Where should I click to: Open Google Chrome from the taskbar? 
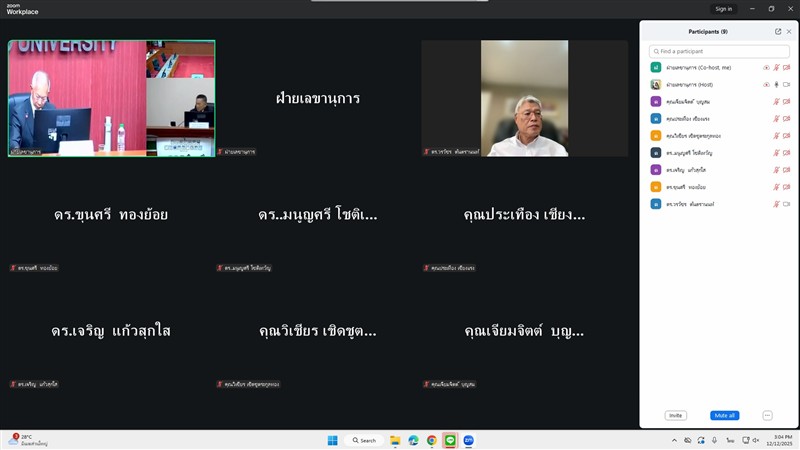431,440
